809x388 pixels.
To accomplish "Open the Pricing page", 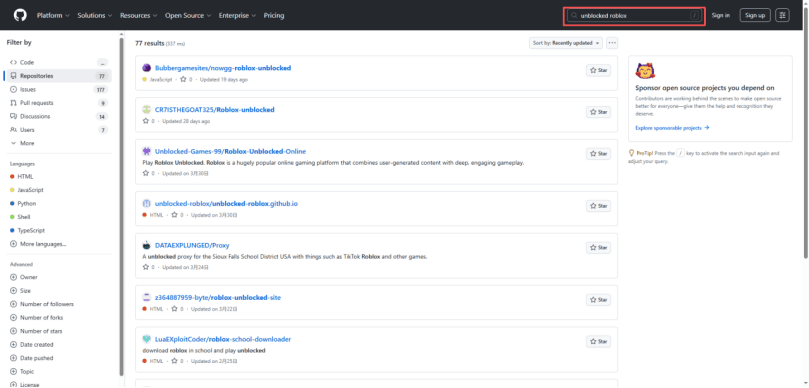I will (274, 15).
